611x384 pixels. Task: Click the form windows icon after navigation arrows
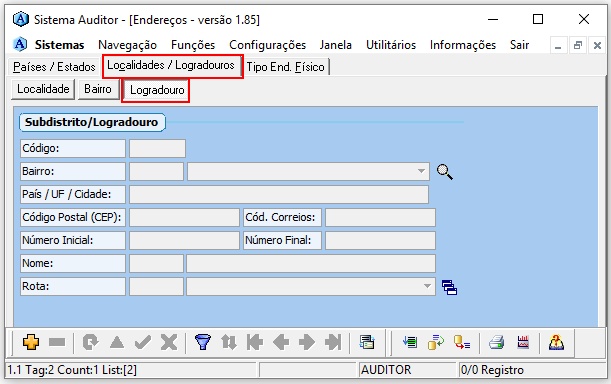(x=367, y=342)
